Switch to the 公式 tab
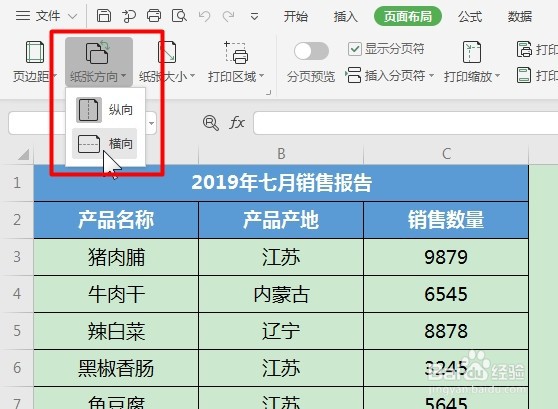The height and width of the screenshot is (409, 558). 470,16
